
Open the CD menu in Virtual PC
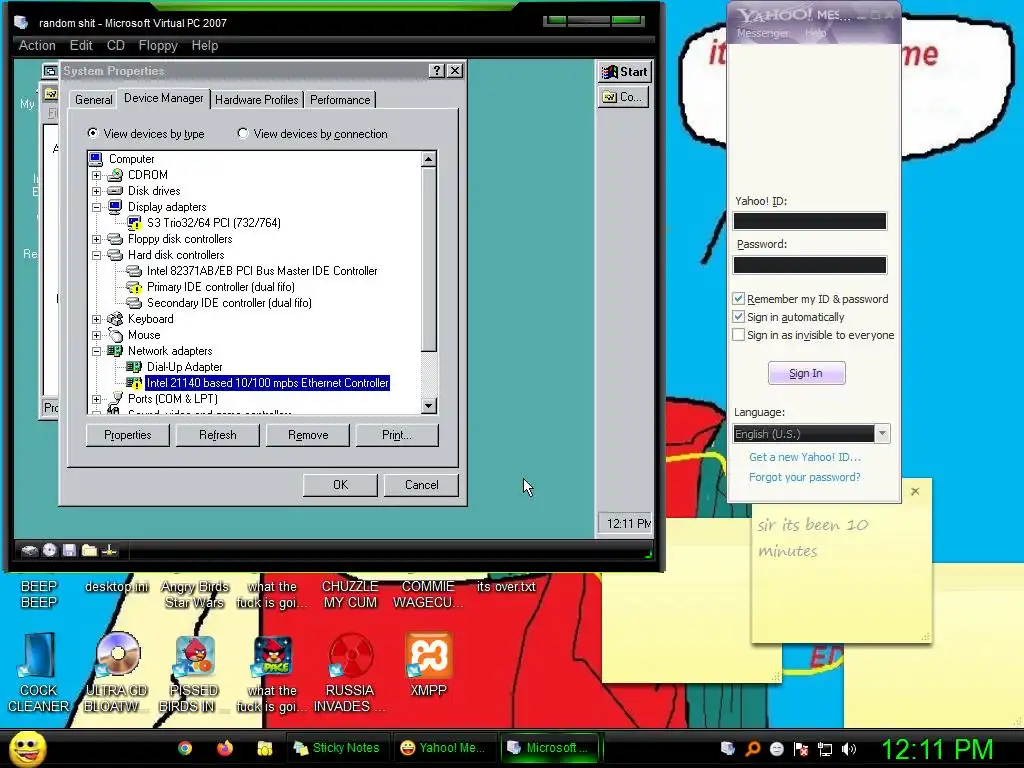click(x=116, y=45)
